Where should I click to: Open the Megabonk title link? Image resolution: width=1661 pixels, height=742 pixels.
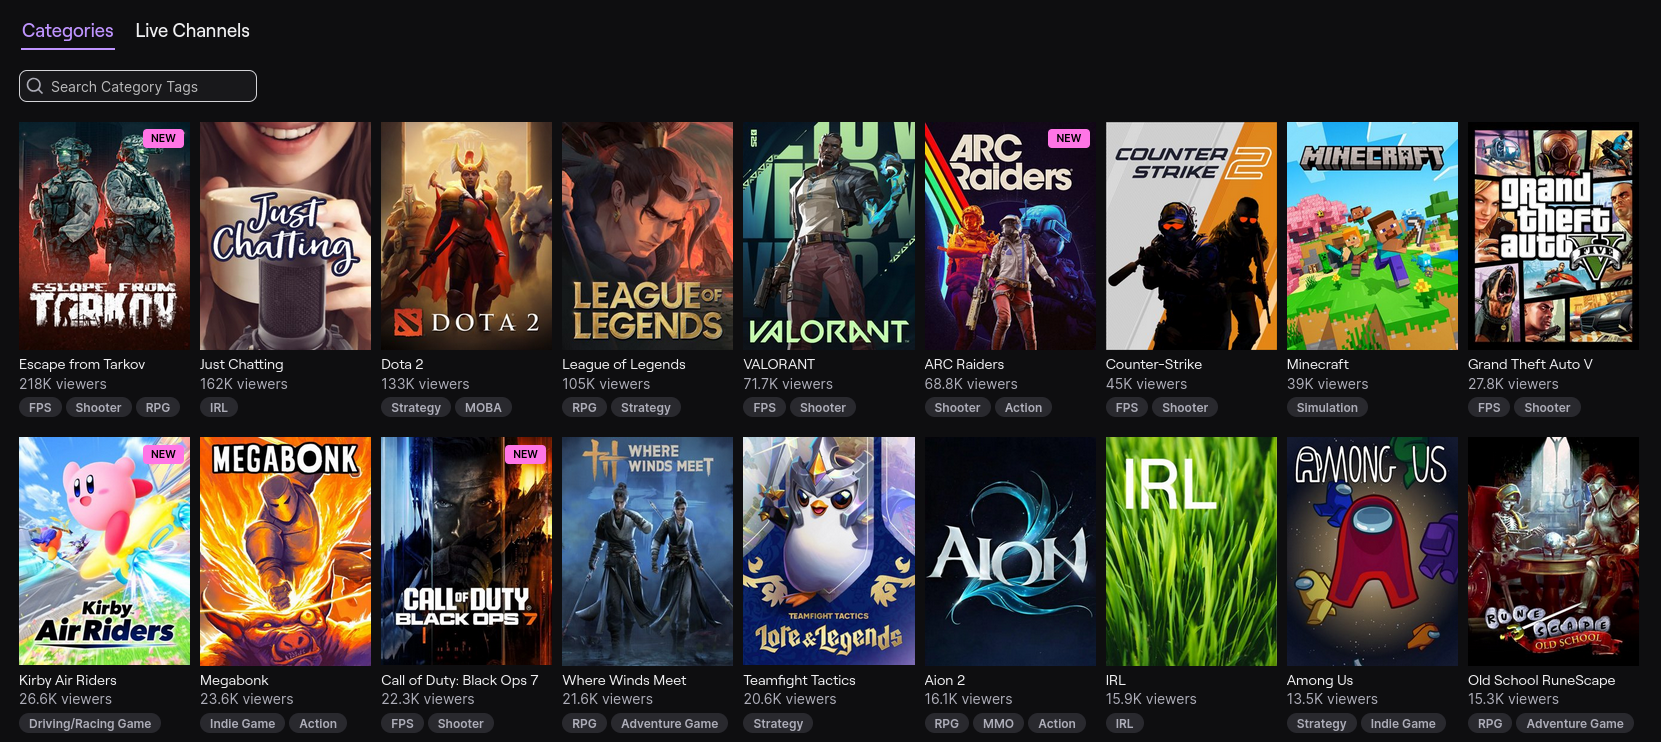234,680
